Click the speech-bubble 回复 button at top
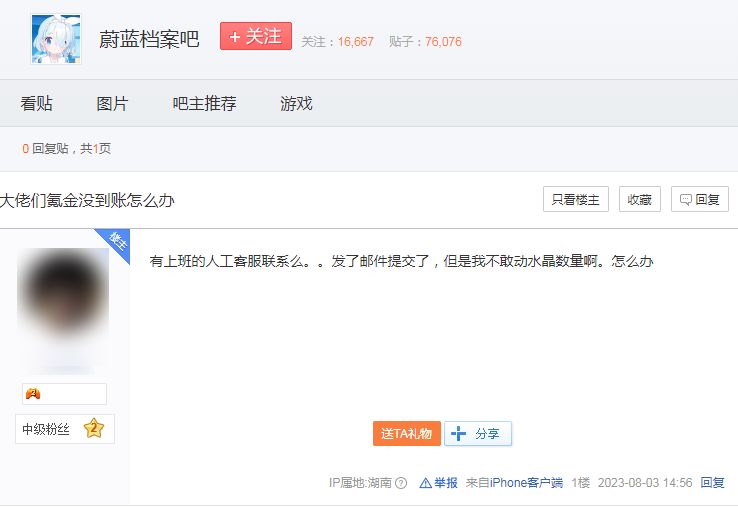This screenshot has height=507, width=738. coord(699,199)
